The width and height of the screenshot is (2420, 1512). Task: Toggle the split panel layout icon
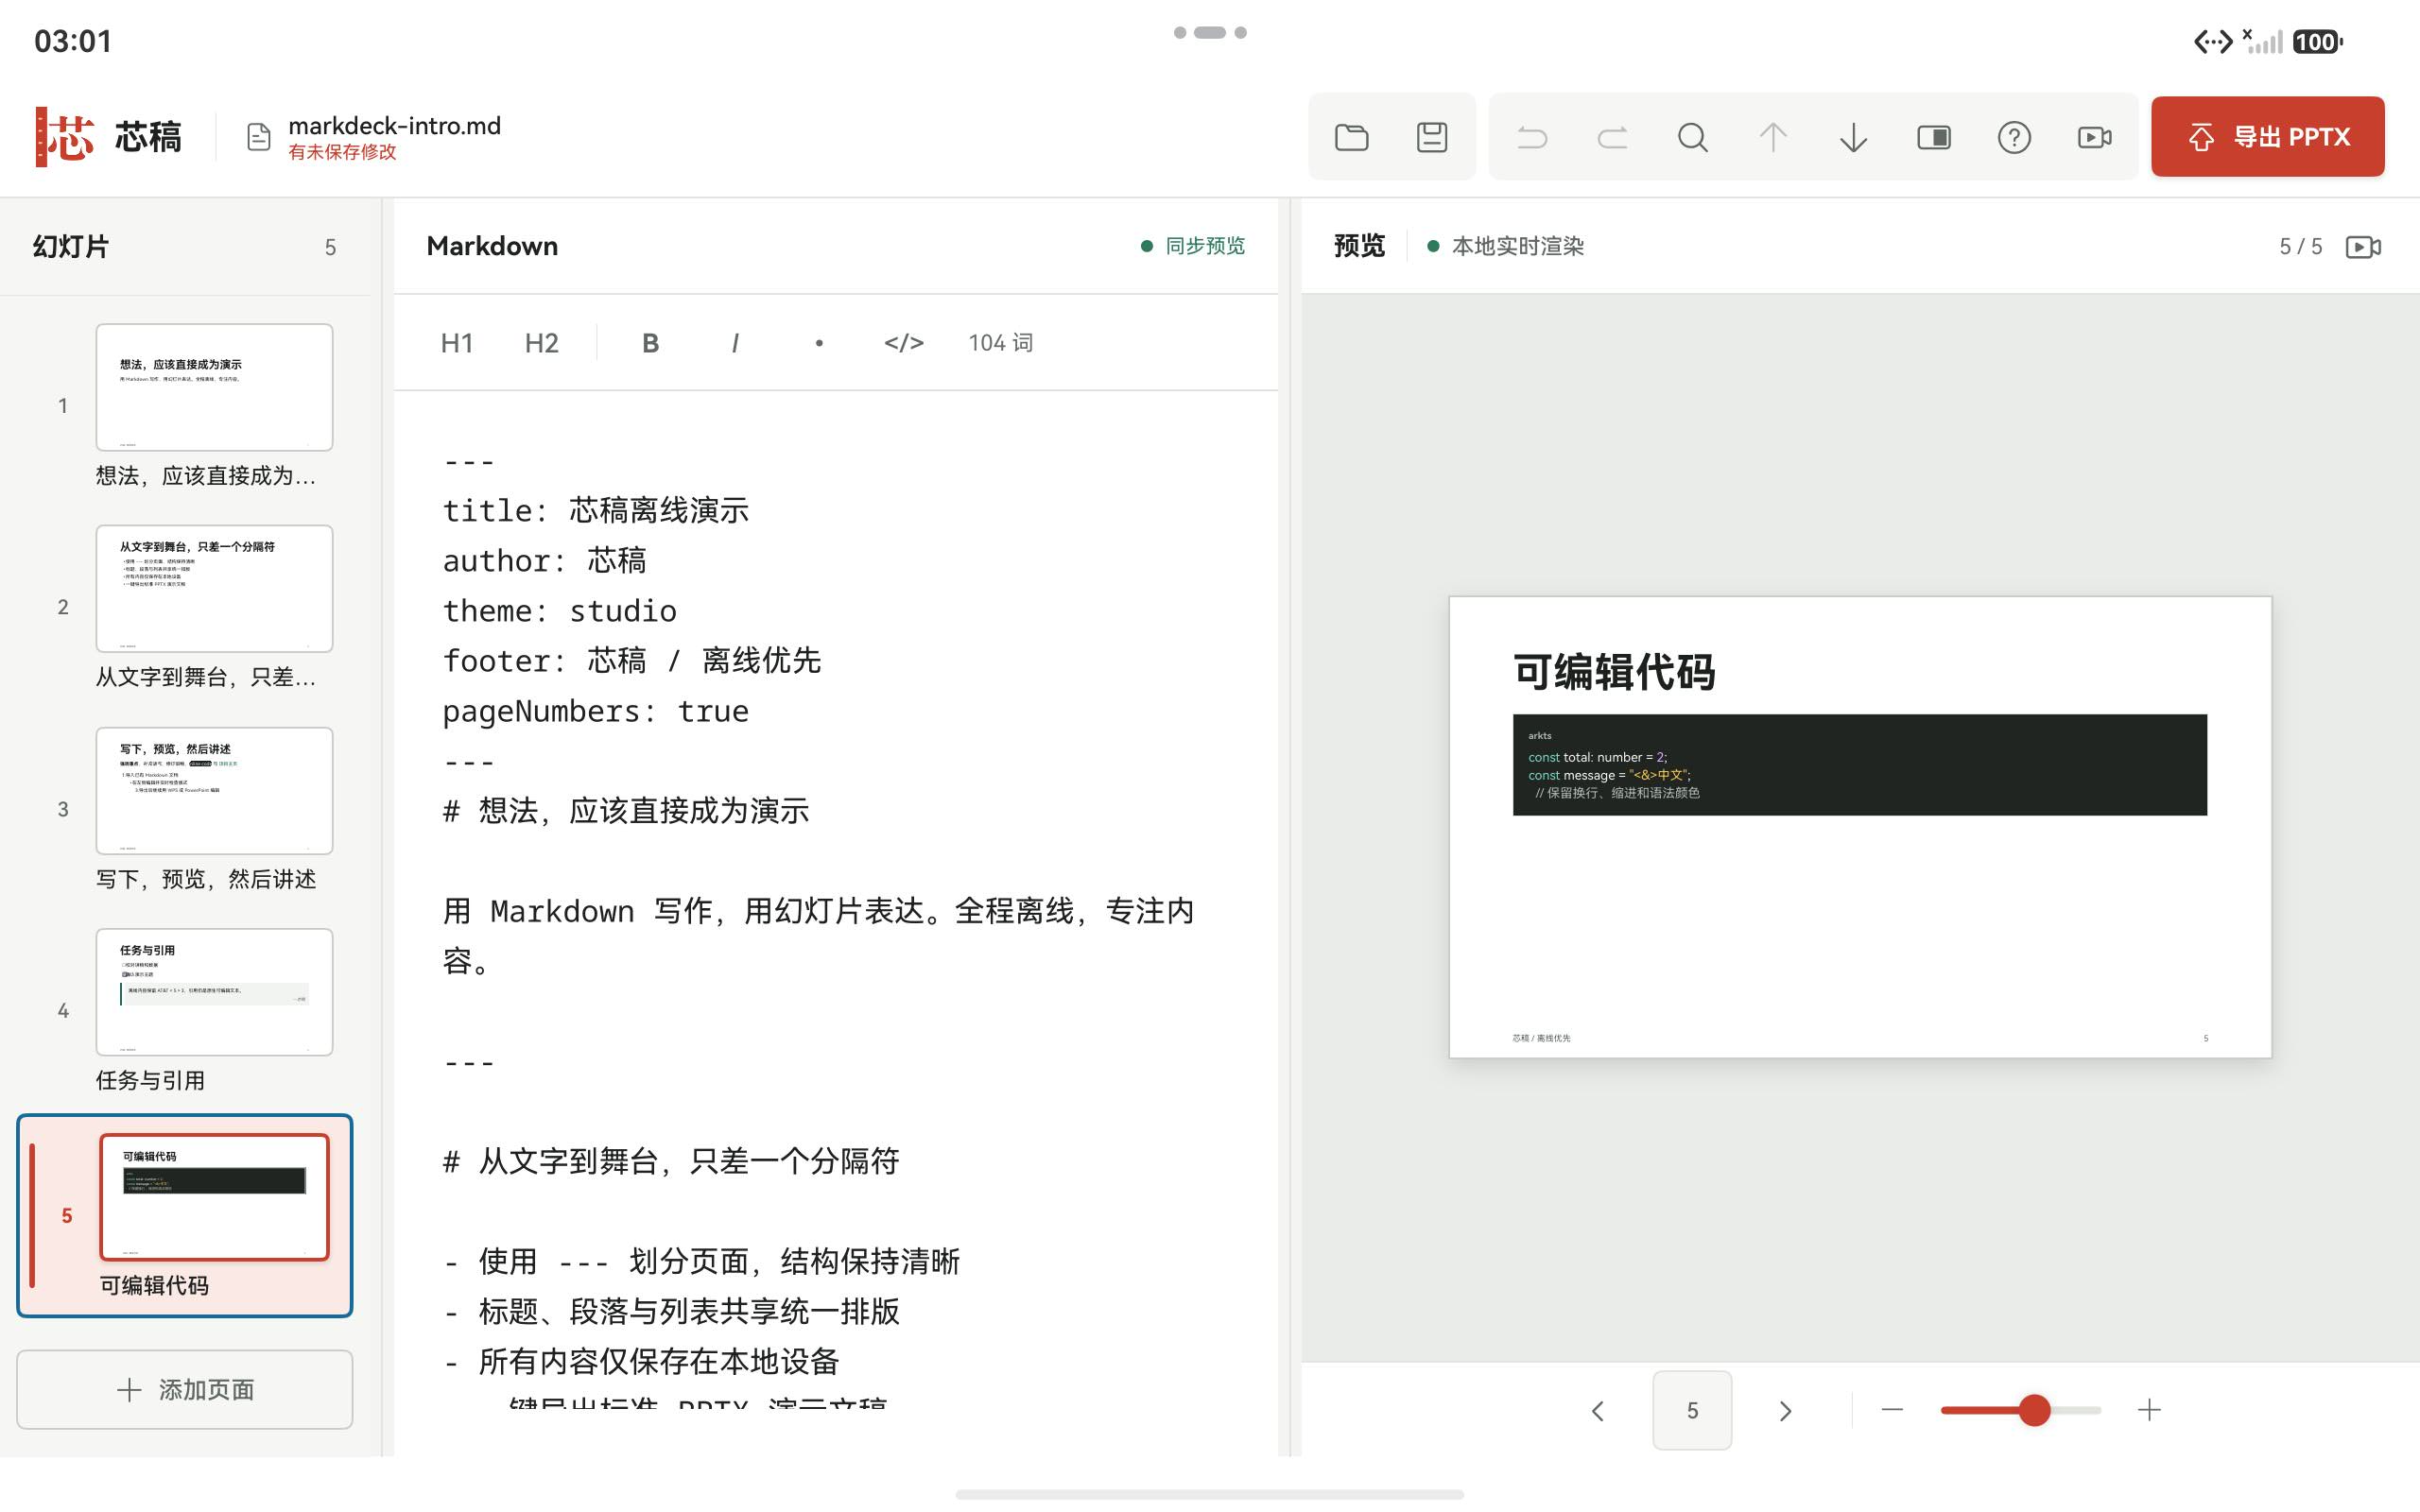click(1934, 137)
